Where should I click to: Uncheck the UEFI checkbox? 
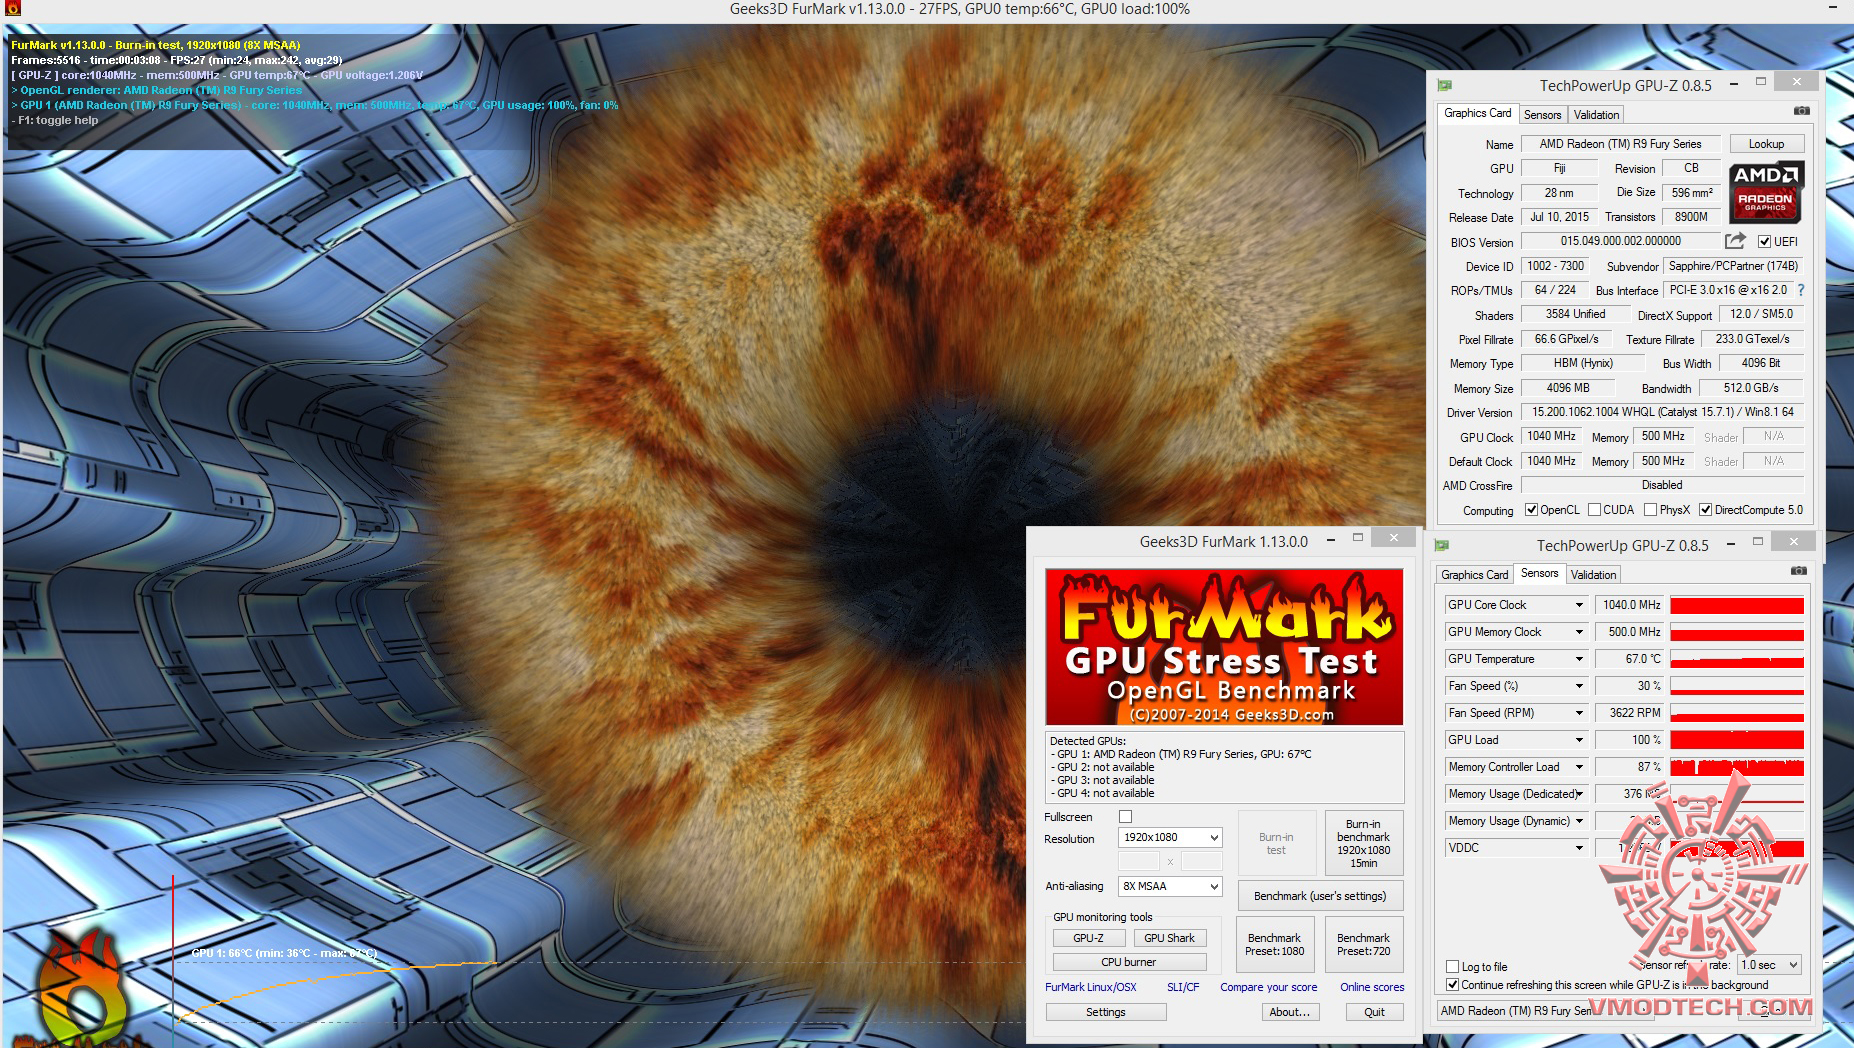[1765, 241]
